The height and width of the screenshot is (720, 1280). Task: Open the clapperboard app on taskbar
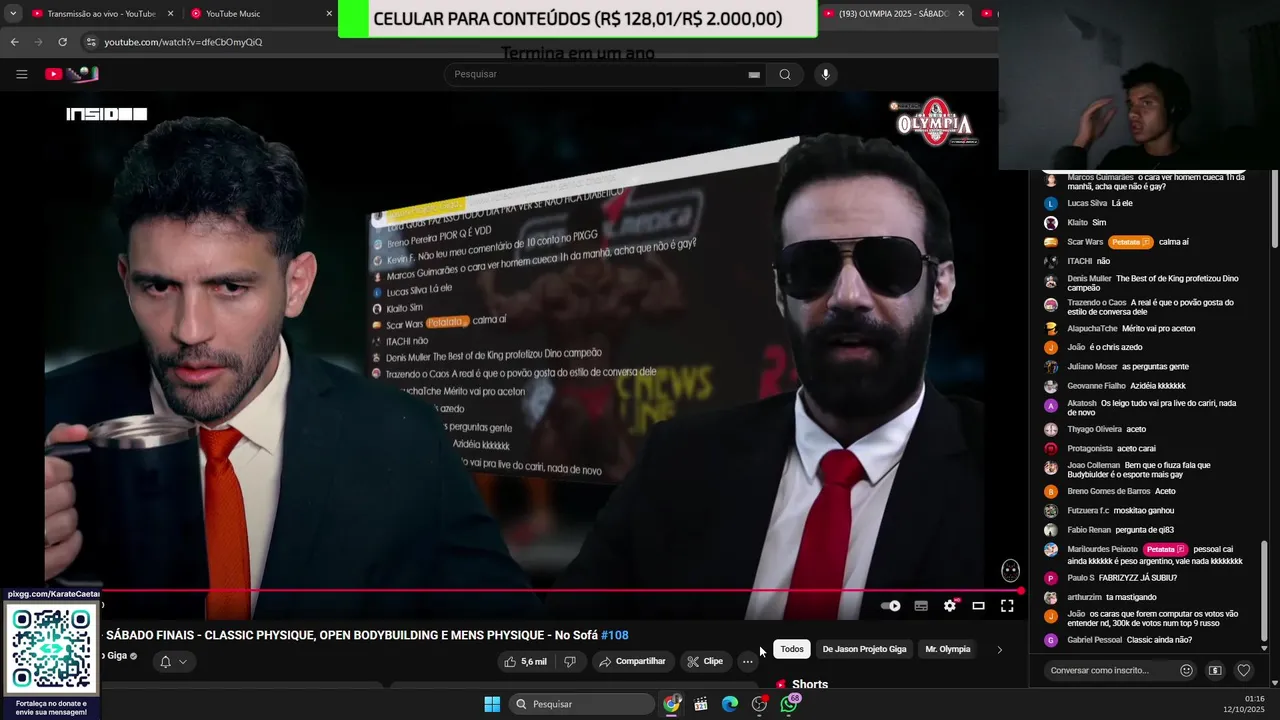click(701, 704)
